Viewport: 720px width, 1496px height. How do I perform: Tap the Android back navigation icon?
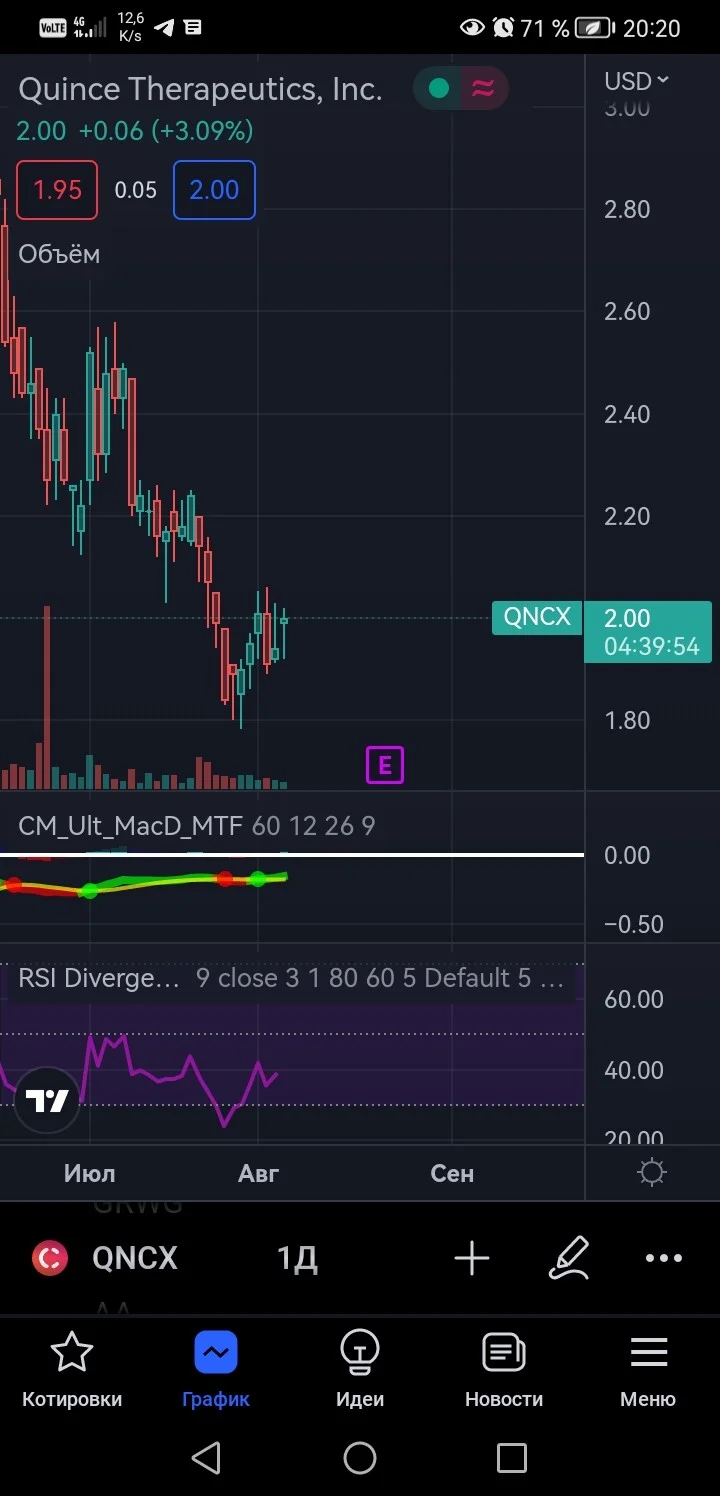point(207,1458)
